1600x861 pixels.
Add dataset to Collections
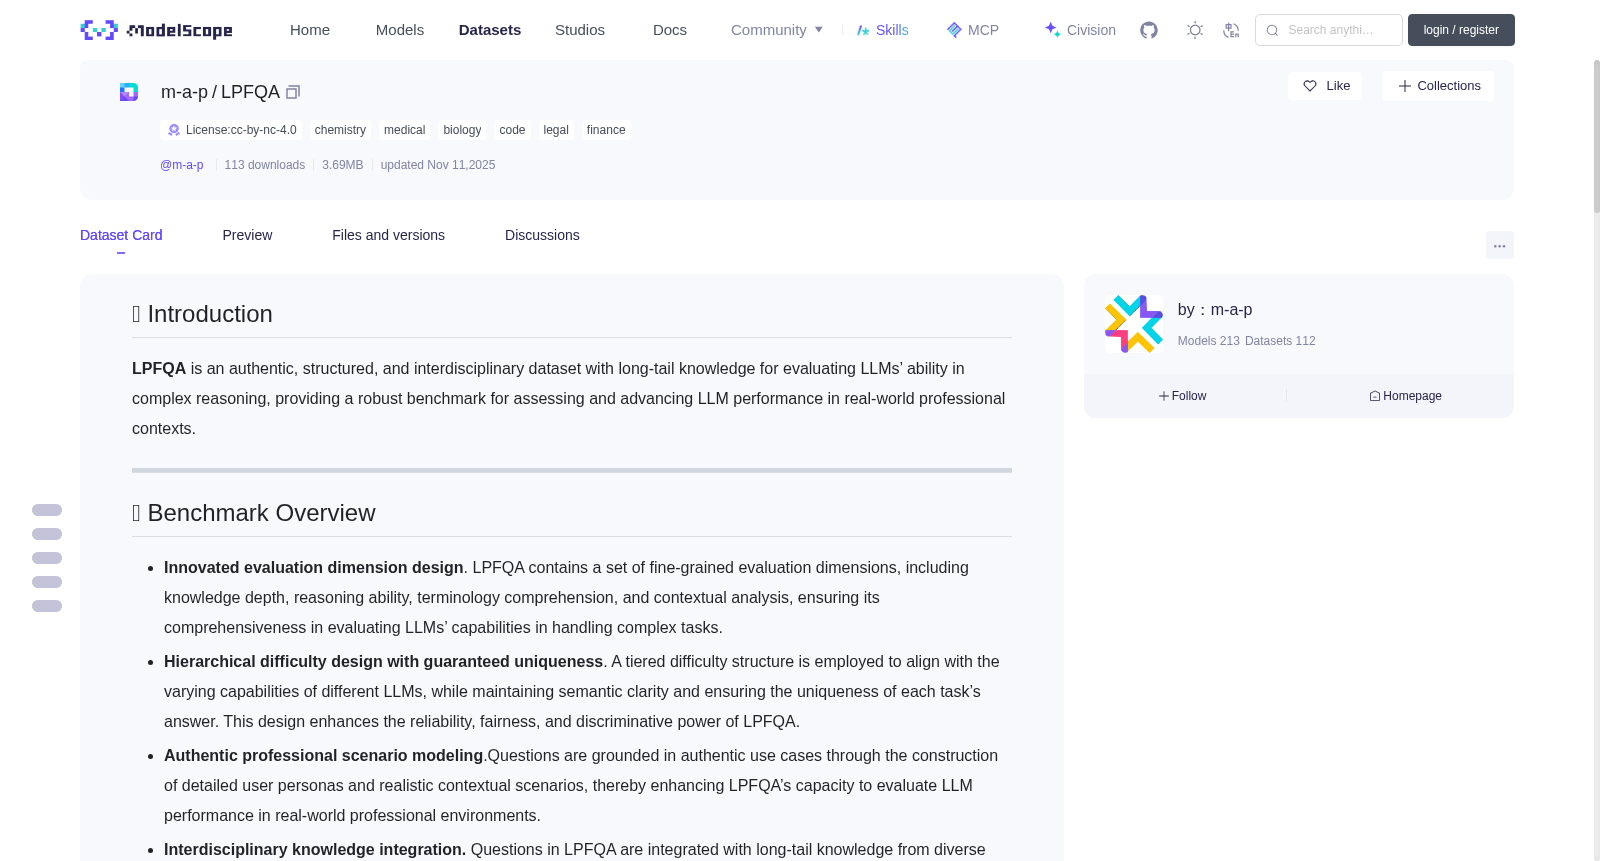click(1438, 86)
